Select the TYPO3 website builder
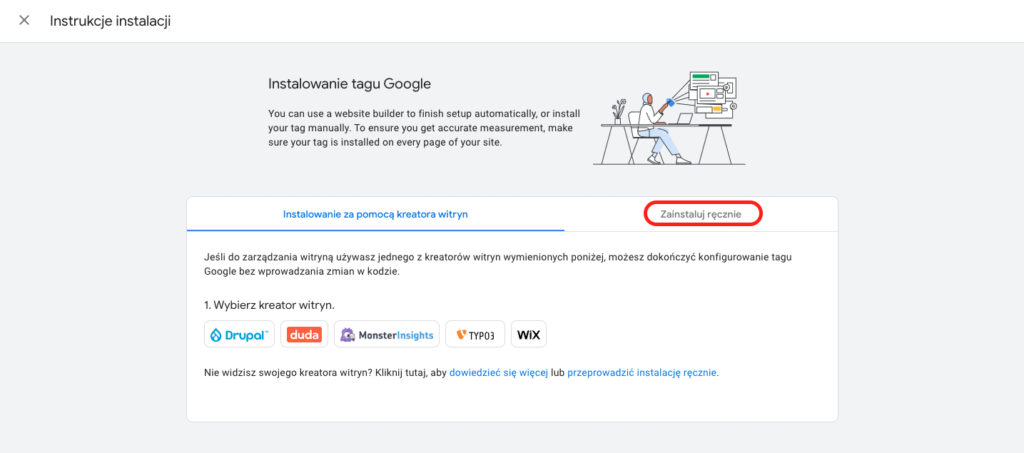 point(475,335)
